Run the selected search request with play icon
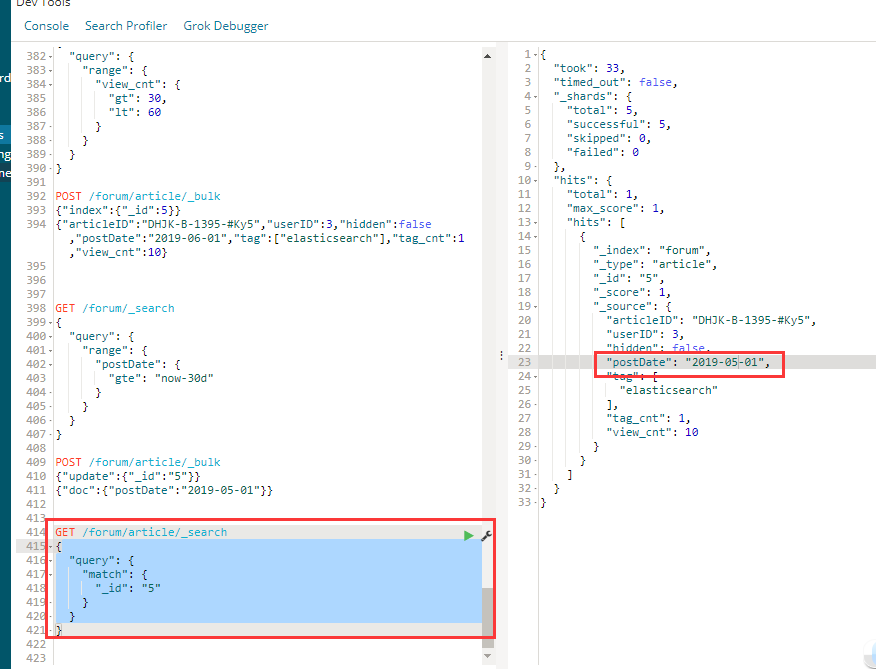Screen dimensions: 876x669 click(x=469, y=535)
